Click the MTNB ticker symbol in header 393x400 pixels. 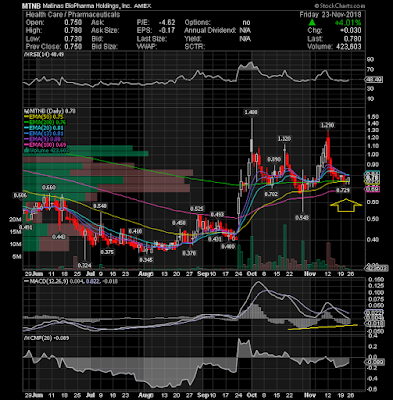(x=30, y=6)
